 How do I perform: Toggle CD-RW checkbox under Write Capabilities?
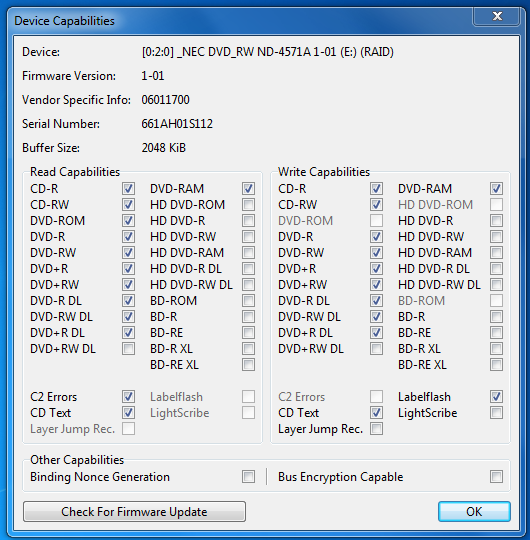pyautogui.click(x=376, y=205)
